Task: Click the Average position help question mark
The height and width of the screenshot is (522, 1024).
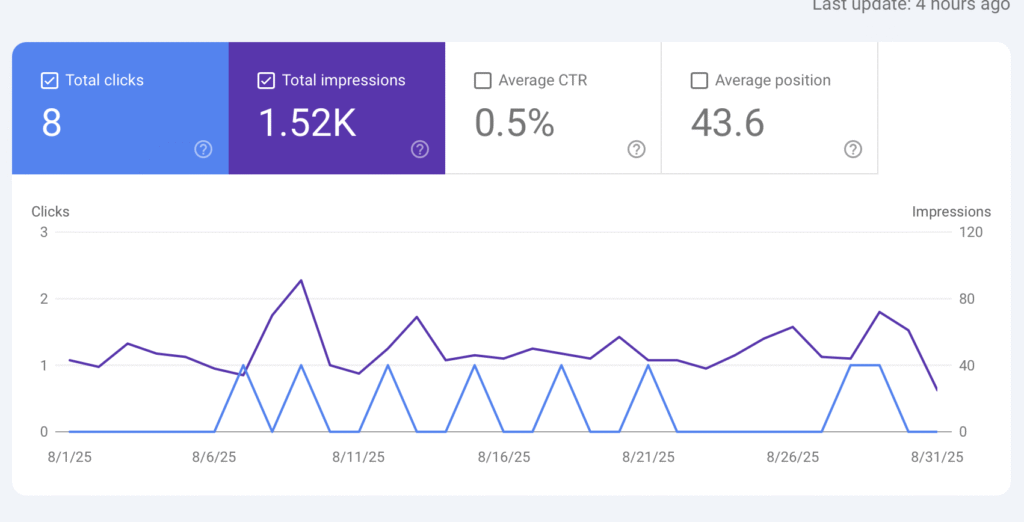Action: [853, 149]
